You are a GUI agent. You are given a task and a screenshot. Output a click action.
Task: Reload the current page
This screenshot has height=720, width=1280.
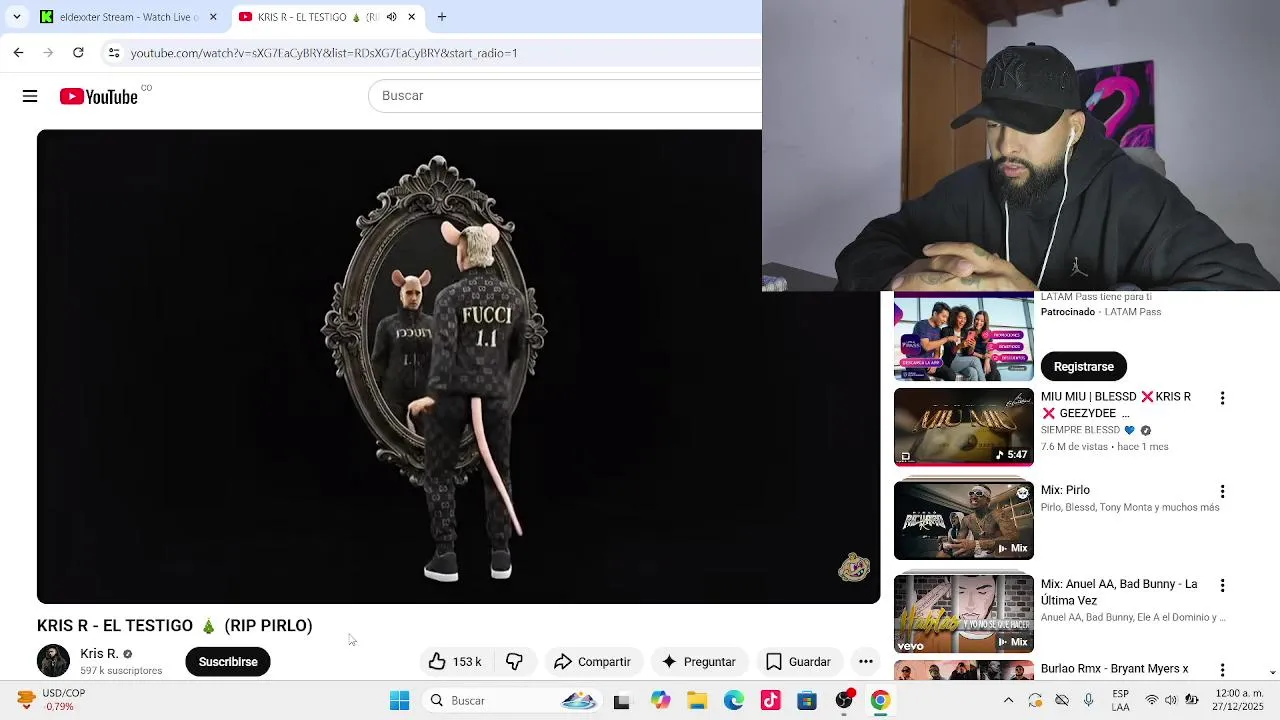78,52
